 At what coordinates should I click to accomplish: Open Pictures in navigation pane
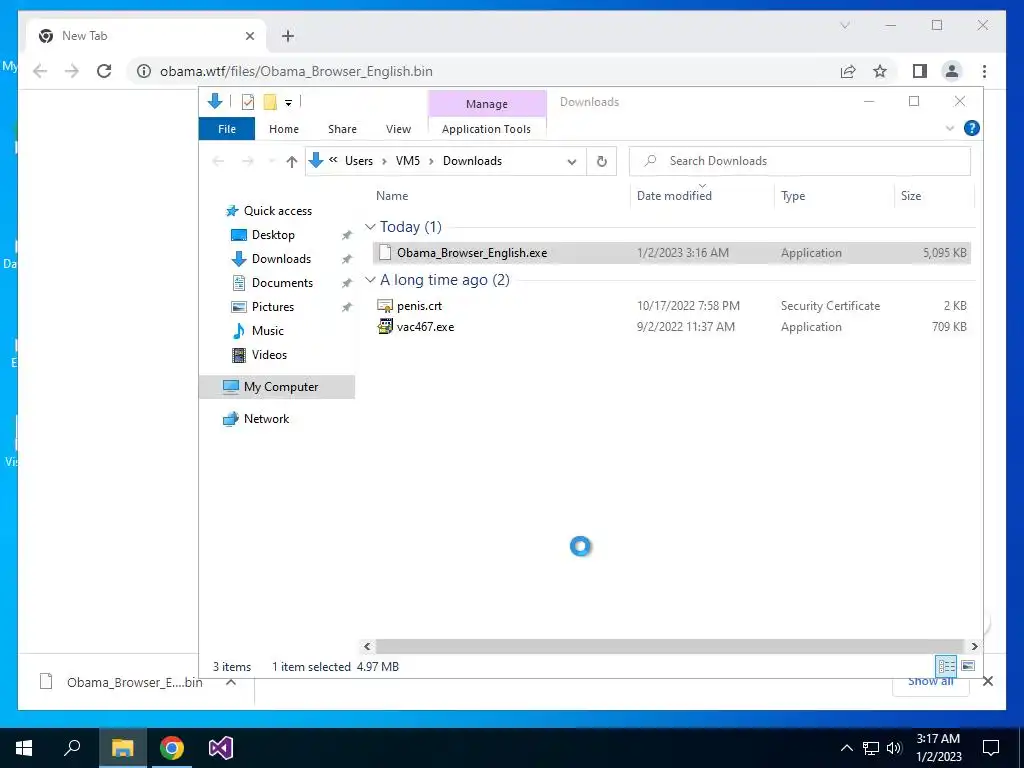click(272, 306)
